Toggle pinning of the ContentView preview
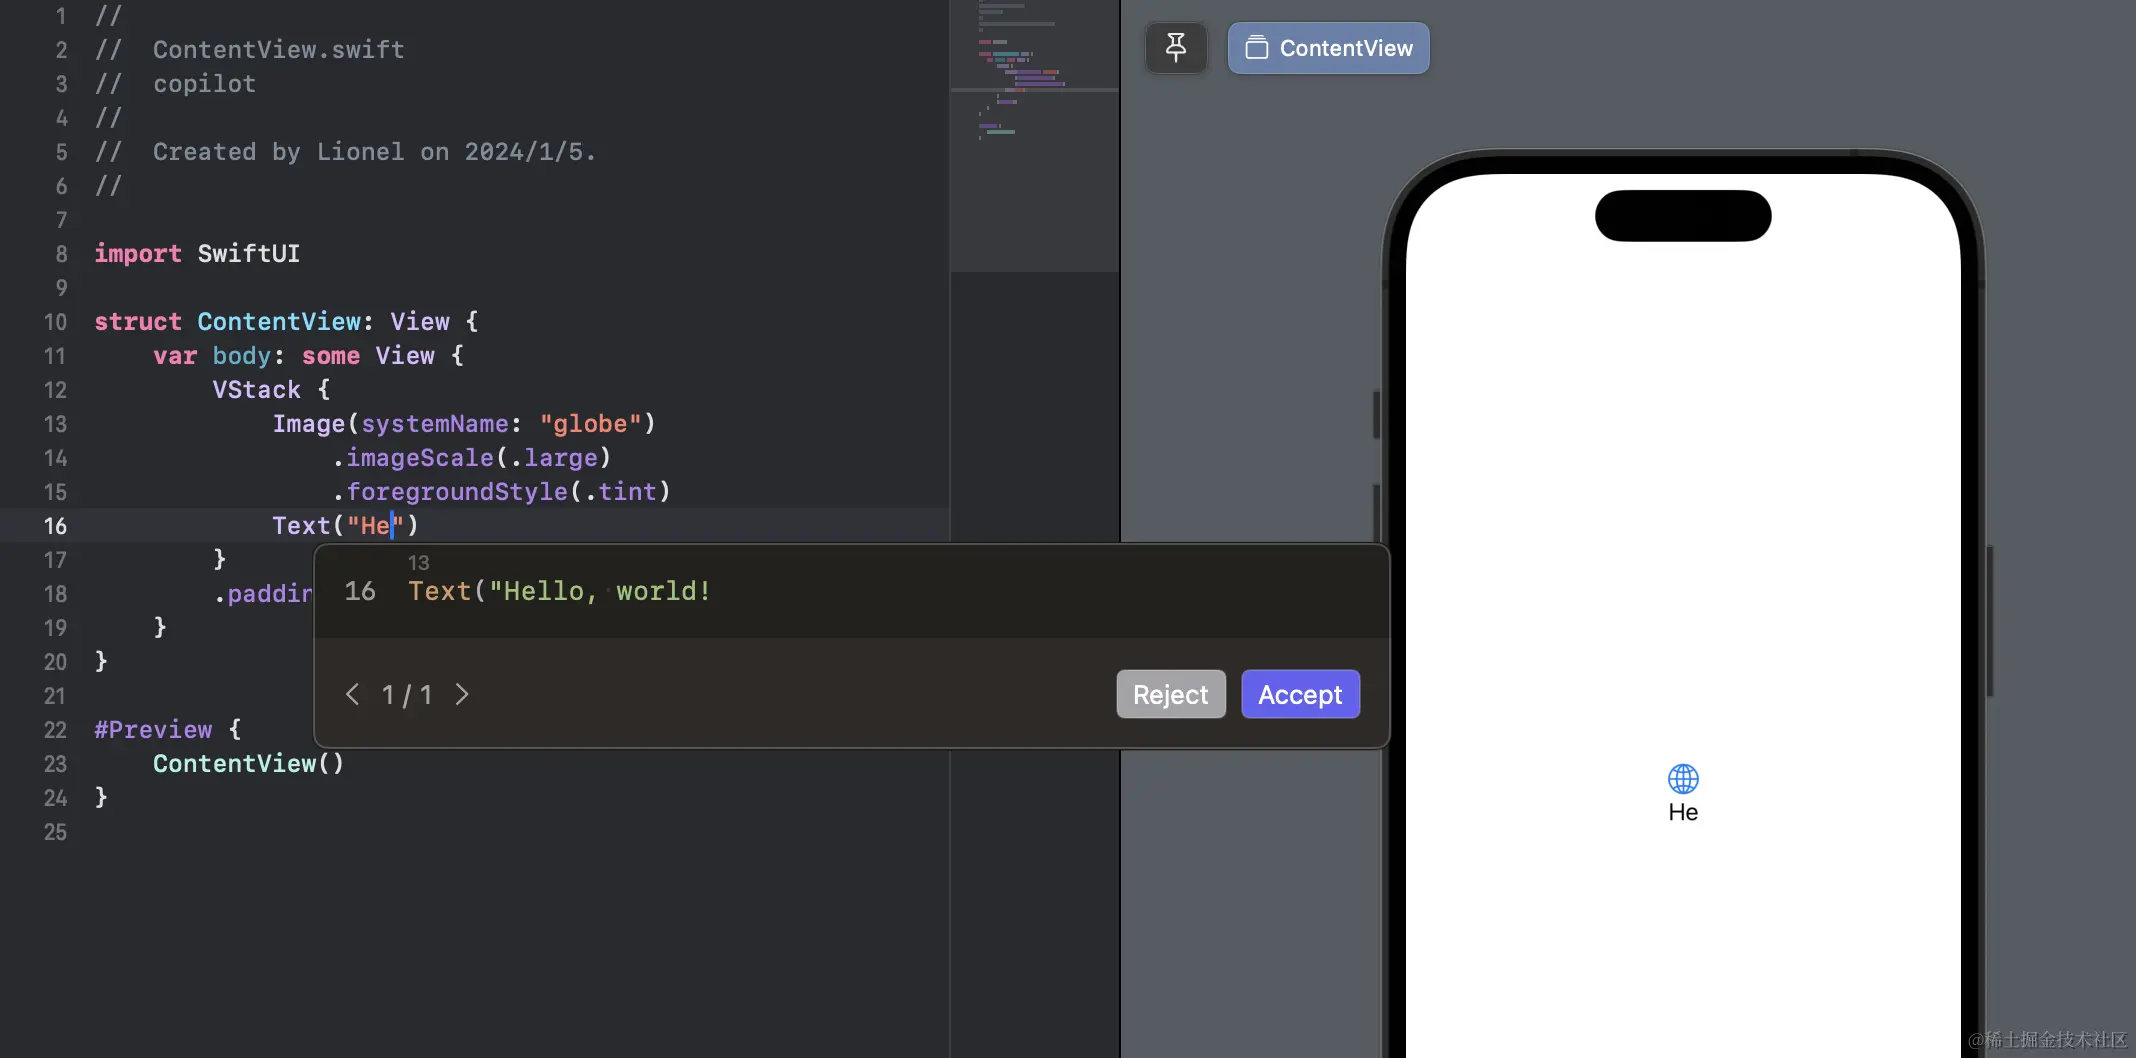This screenshot has width=2136, height=1058. click(x=1175, y=47)
